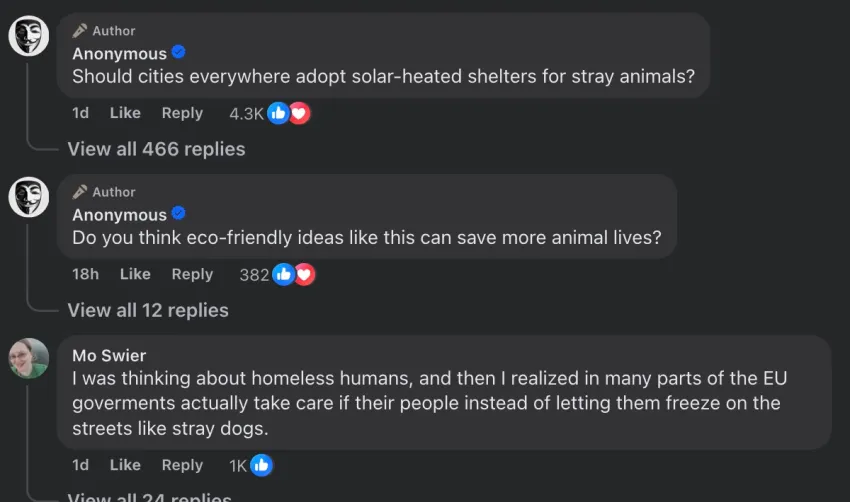The height and width of the screenshot is (502, 850).
Task: Click the Anonymous mask avatar on the first comment
Action: (x=29, y=37)
